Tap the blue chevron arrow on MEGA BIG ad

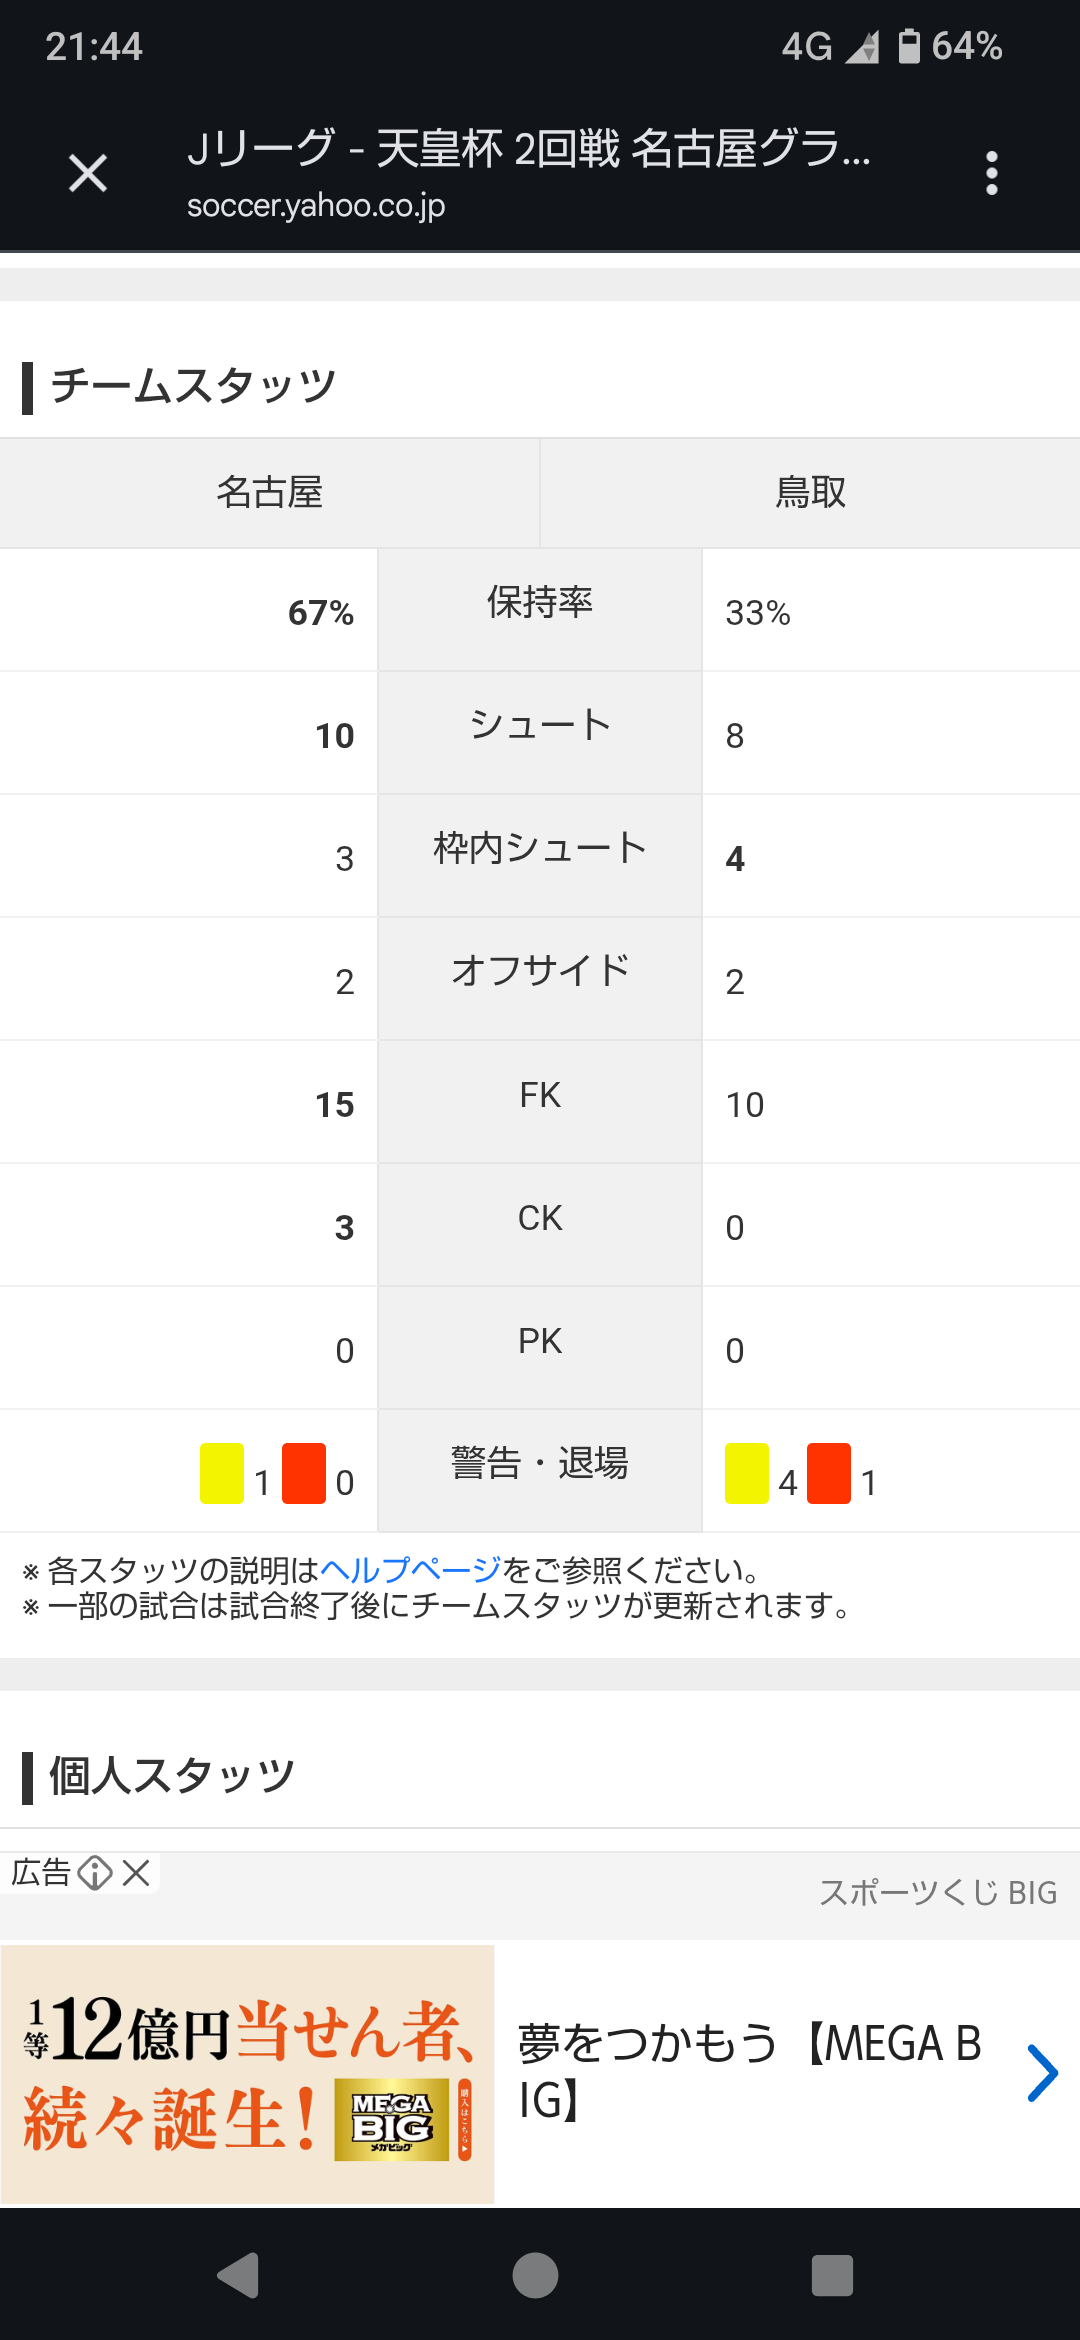tap(1042, 2073)
